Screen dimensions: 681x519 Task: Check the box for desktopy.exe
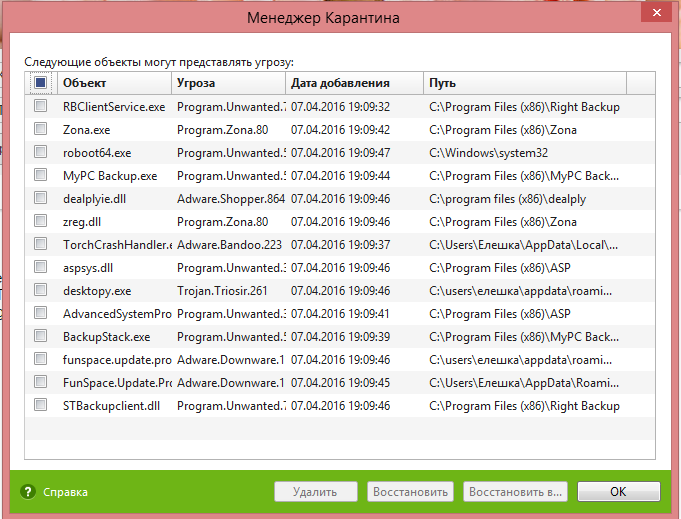click(x=40, y=290)
